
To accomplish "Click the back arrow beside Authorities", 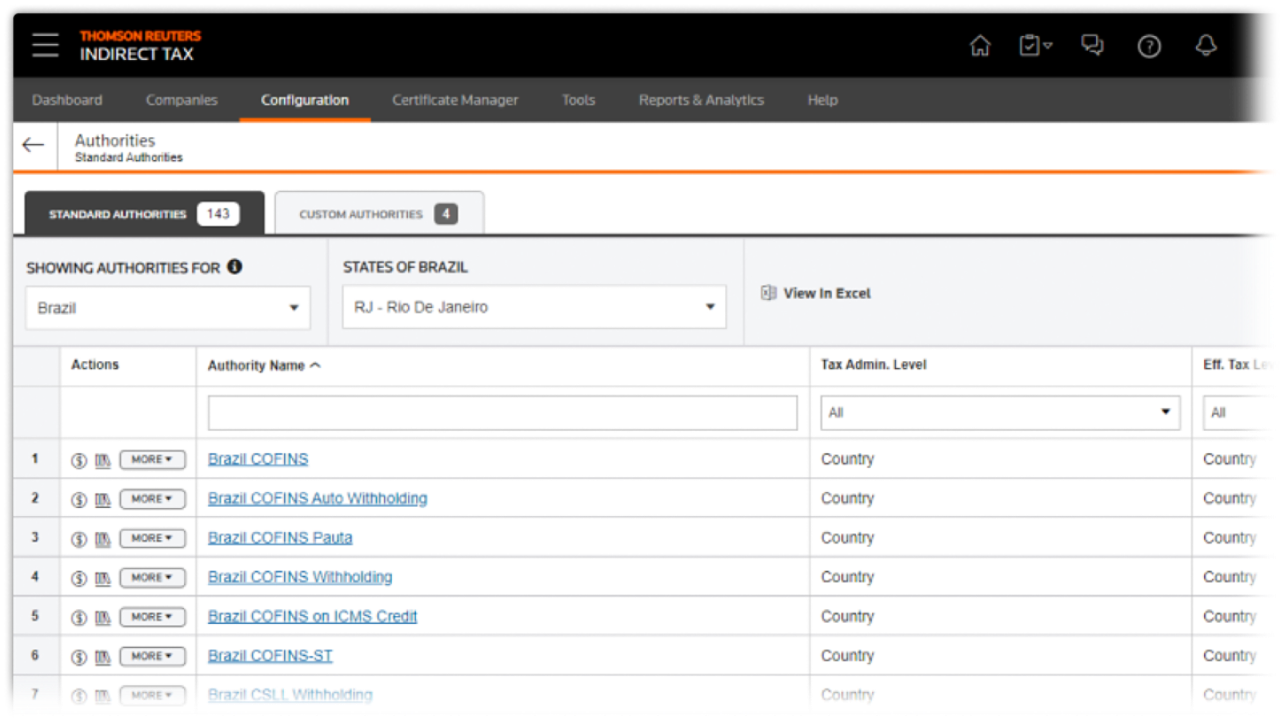I will [x=33, y=146].
